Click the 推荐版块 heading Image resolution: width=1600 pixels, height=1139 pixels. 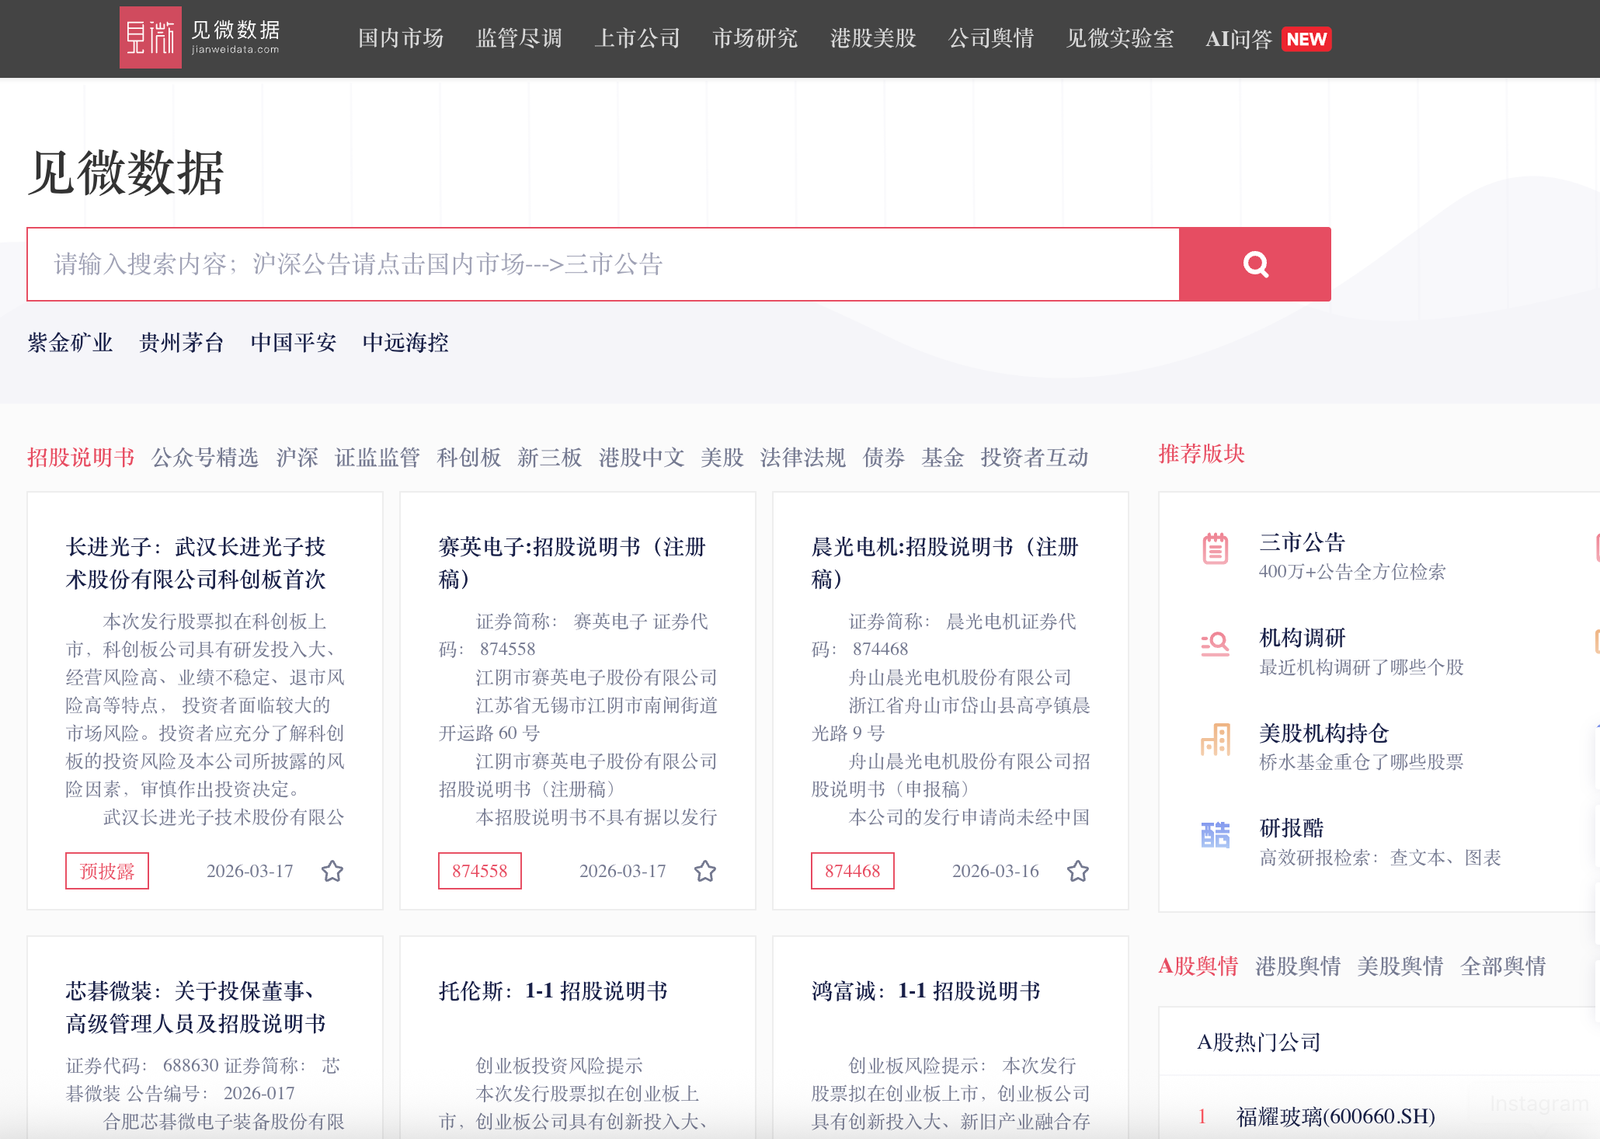[x=1201, y=454]
